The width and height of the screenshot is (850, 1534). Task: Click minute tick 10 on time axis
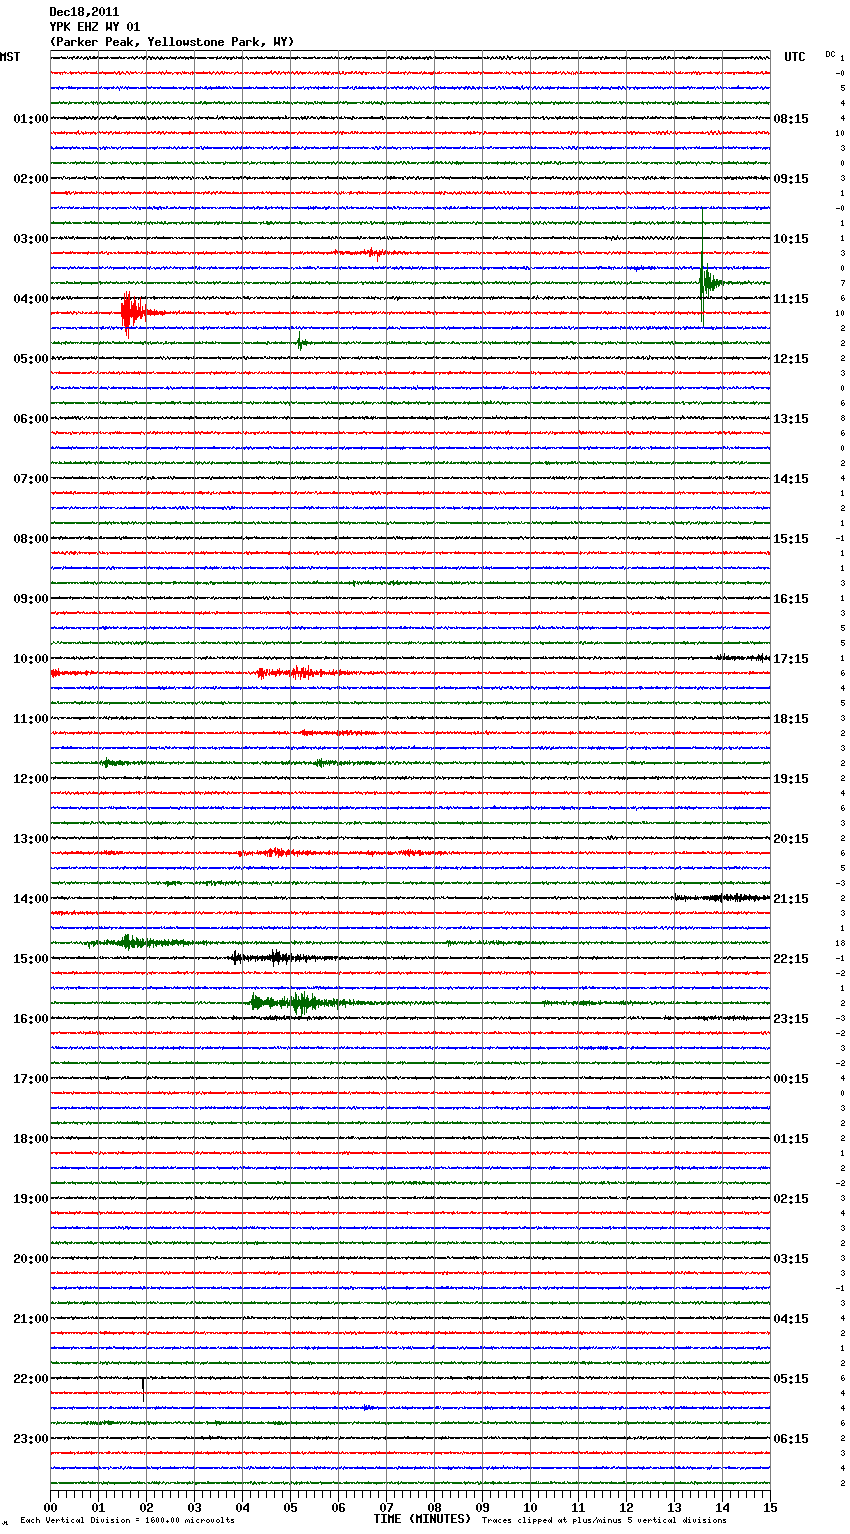coord(530,1506)
